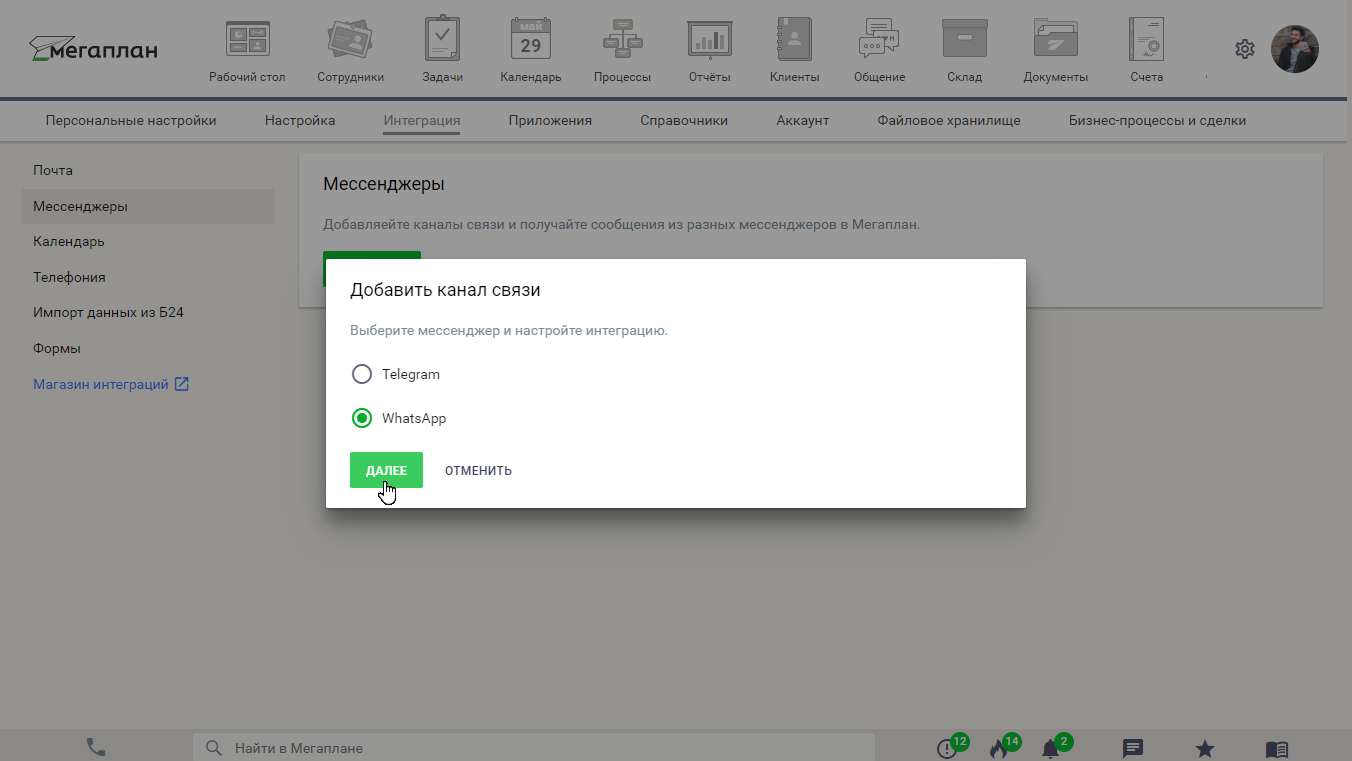Follow the Магазин интеграций link

101,384
